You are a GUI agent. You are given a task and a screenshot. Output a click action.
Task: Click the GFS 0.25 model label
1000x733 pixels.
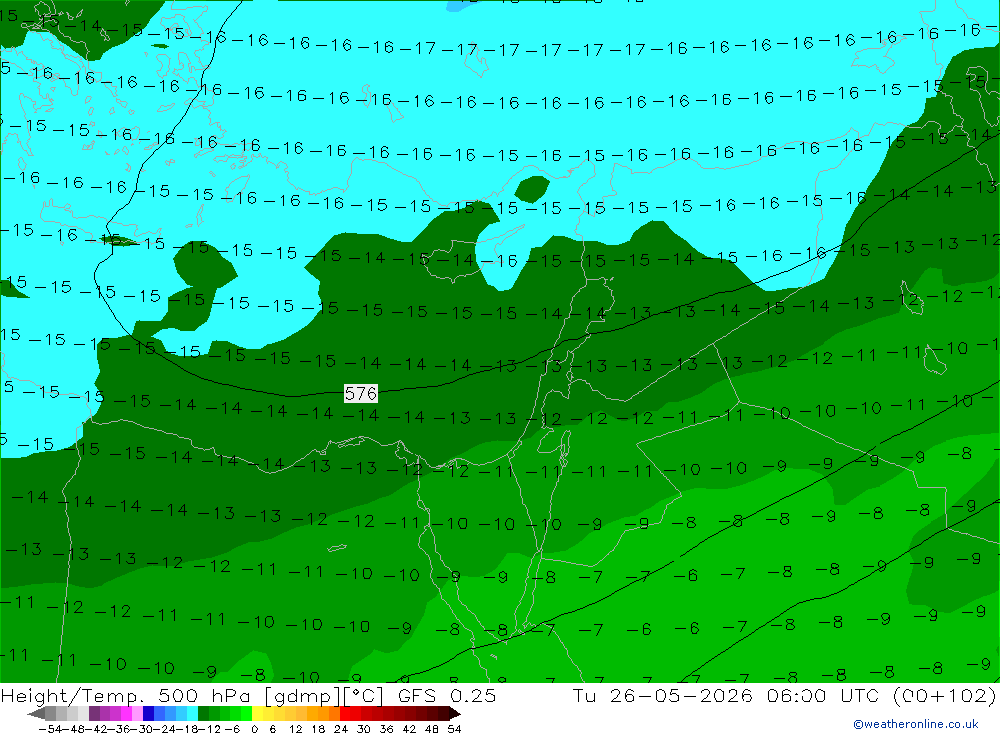447,695
